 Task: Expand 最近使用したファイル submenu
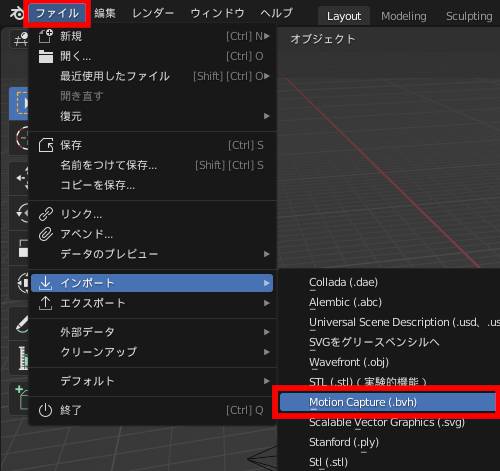[x=152, y=76]
